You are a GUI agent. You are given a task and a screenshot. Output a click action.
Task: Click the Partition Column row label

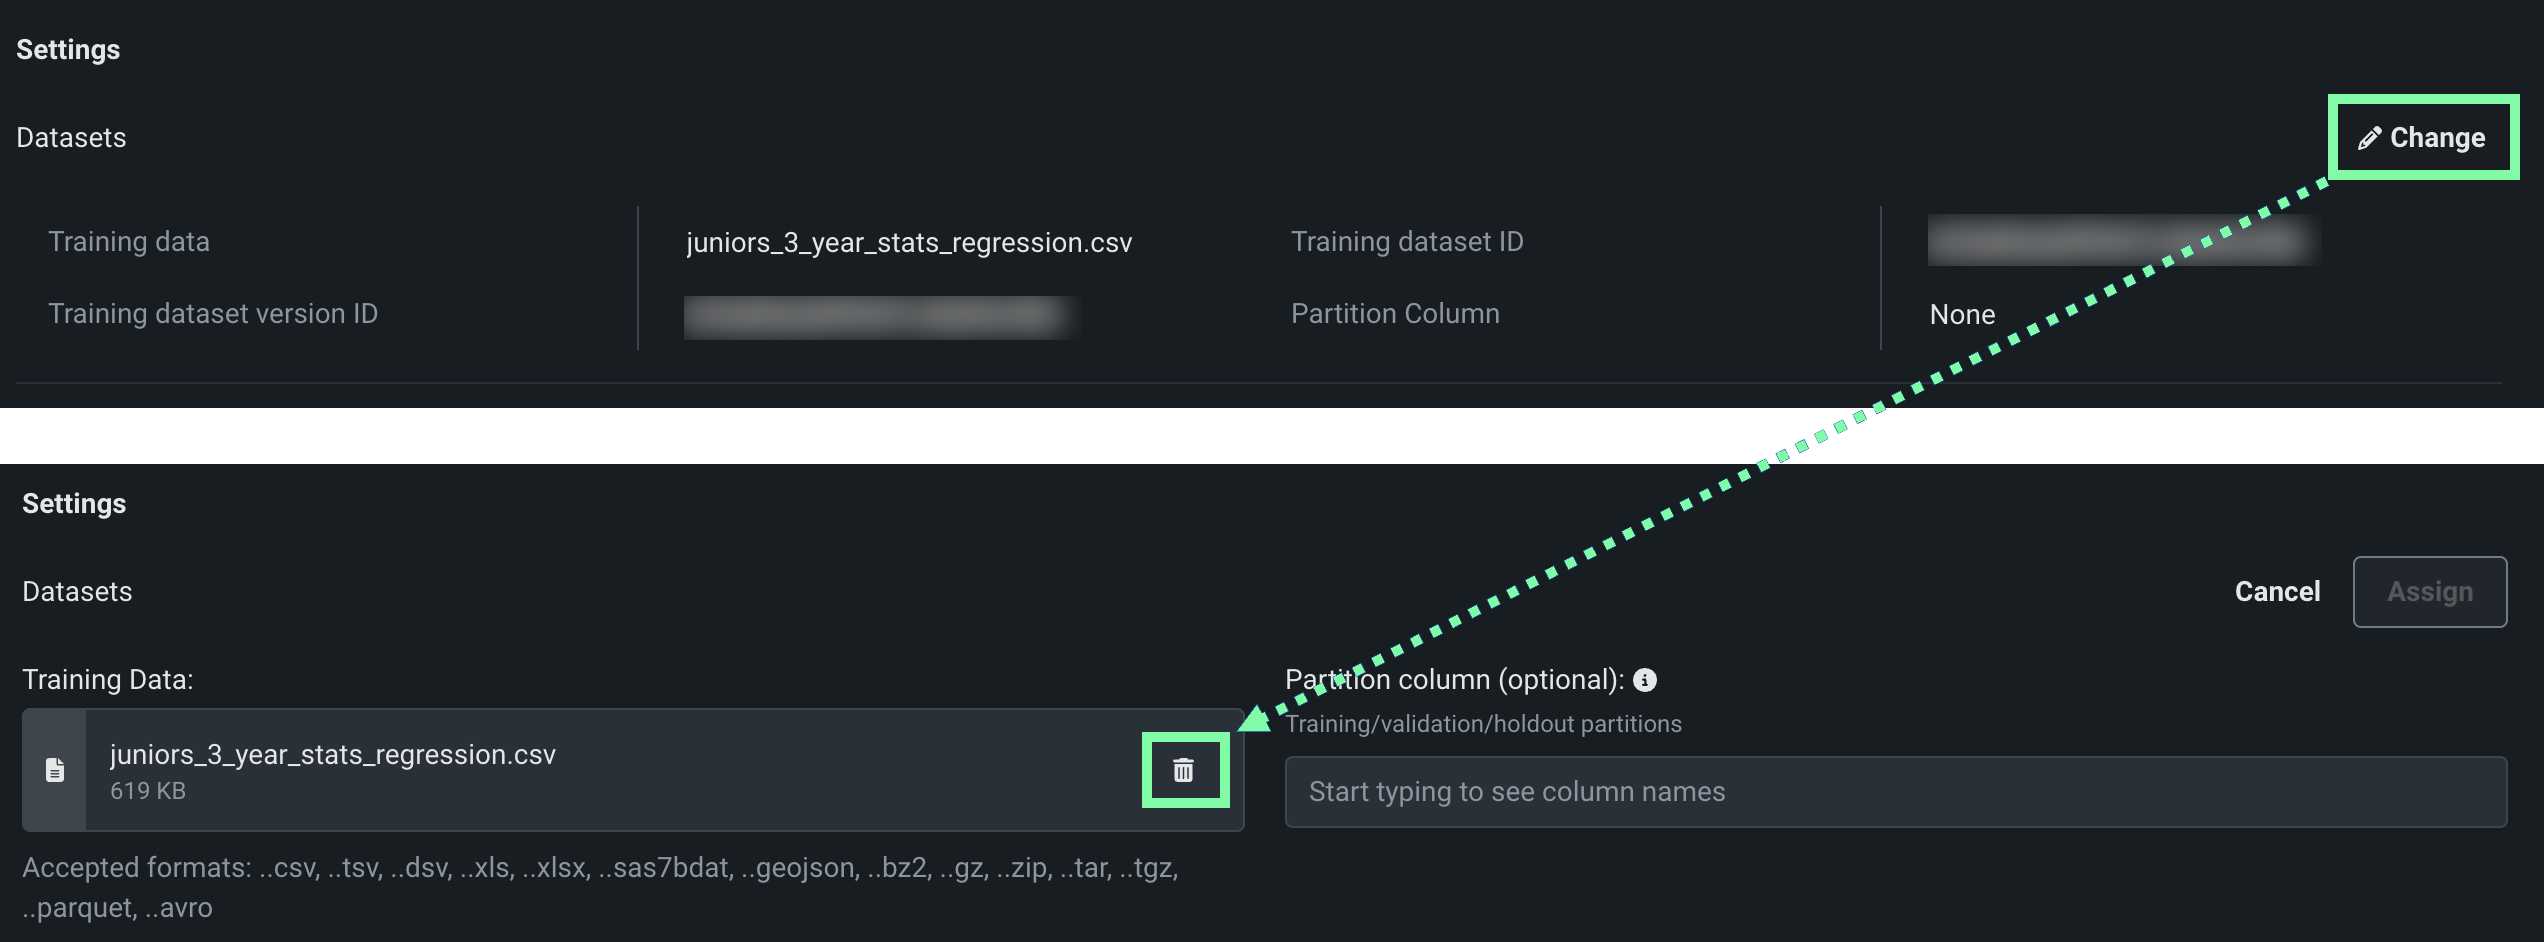[x=1395, y=314]
